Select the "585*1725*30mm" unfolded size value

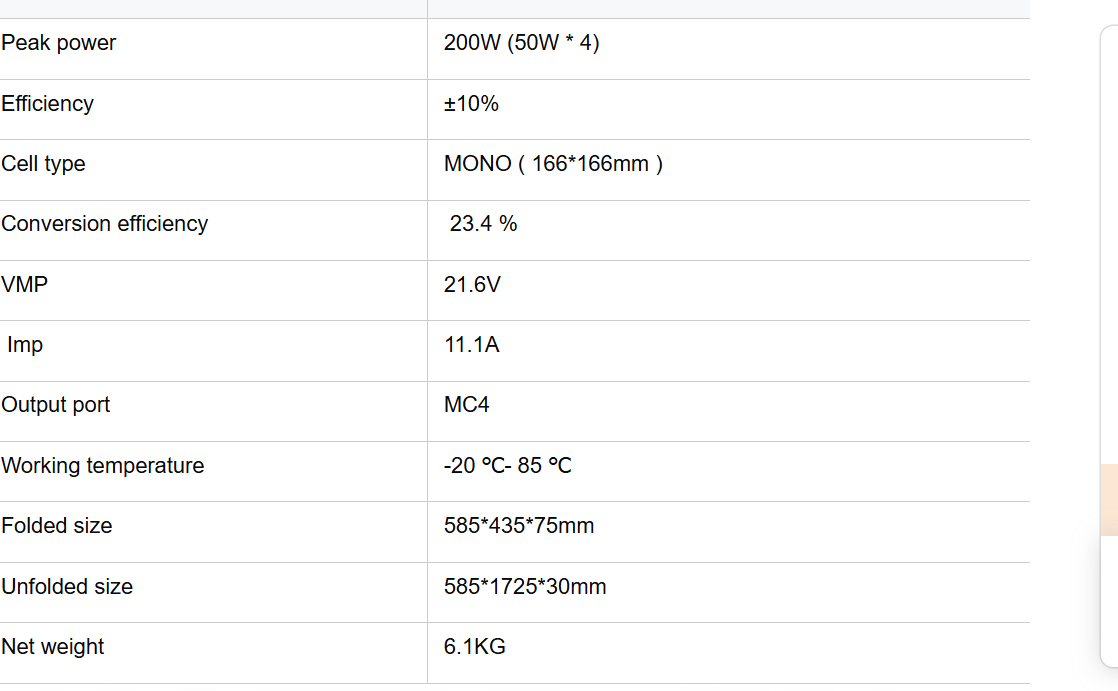[525, 587]
